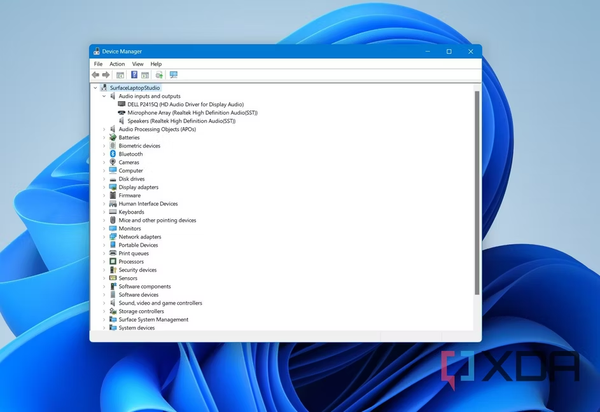Select the Surface System Management category
The image size is (600, 412).
click(x=153, y=319)
